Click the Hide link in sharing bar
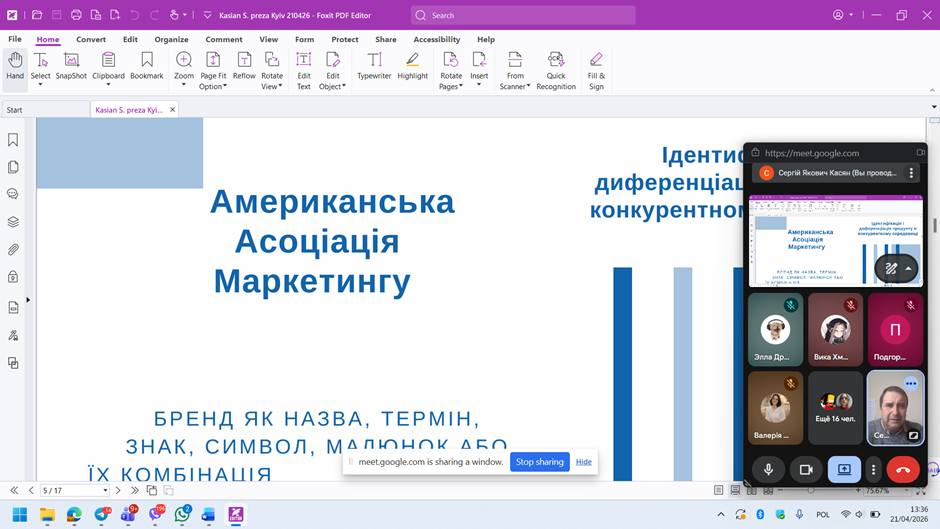 click(x=584, y=462)
